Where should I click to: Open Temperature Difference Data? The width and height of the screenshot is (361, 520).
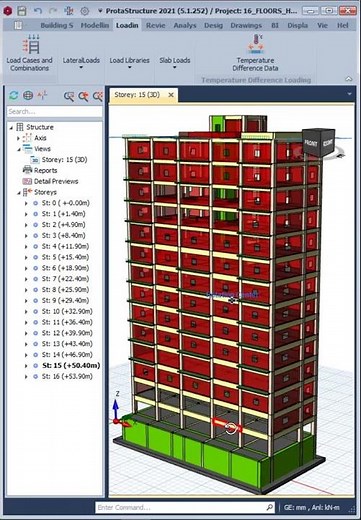tap(255, 53)
